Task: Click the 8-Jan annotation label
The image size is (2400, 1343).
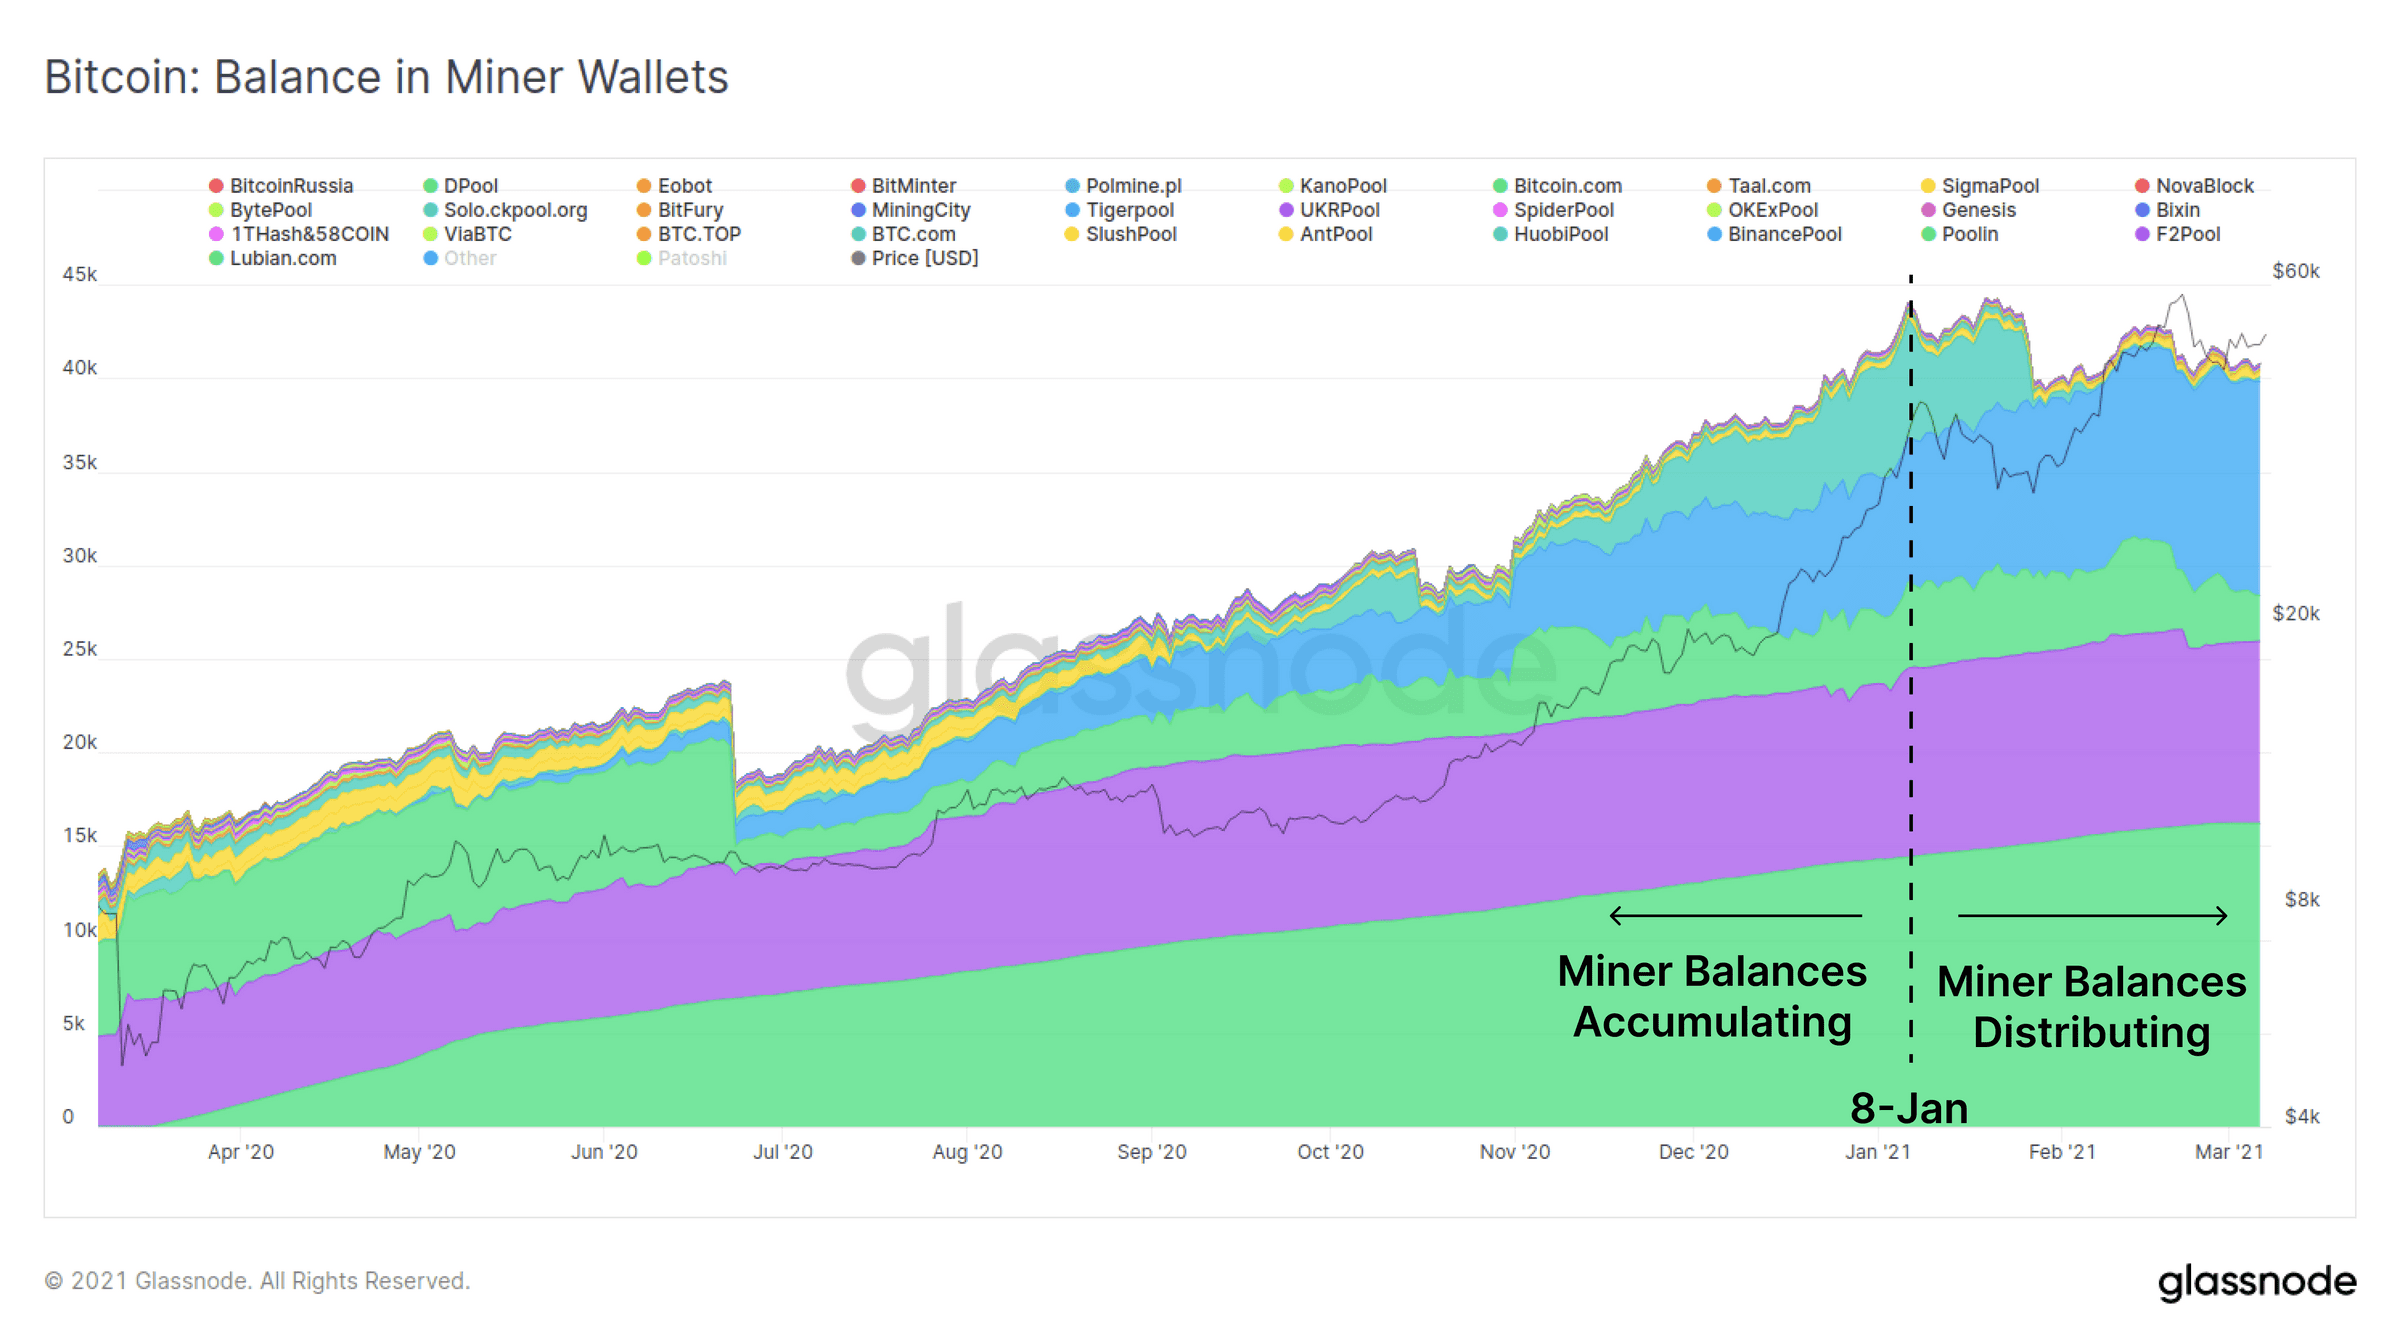Action: pyautogui.click(x=1908, y=1108)
